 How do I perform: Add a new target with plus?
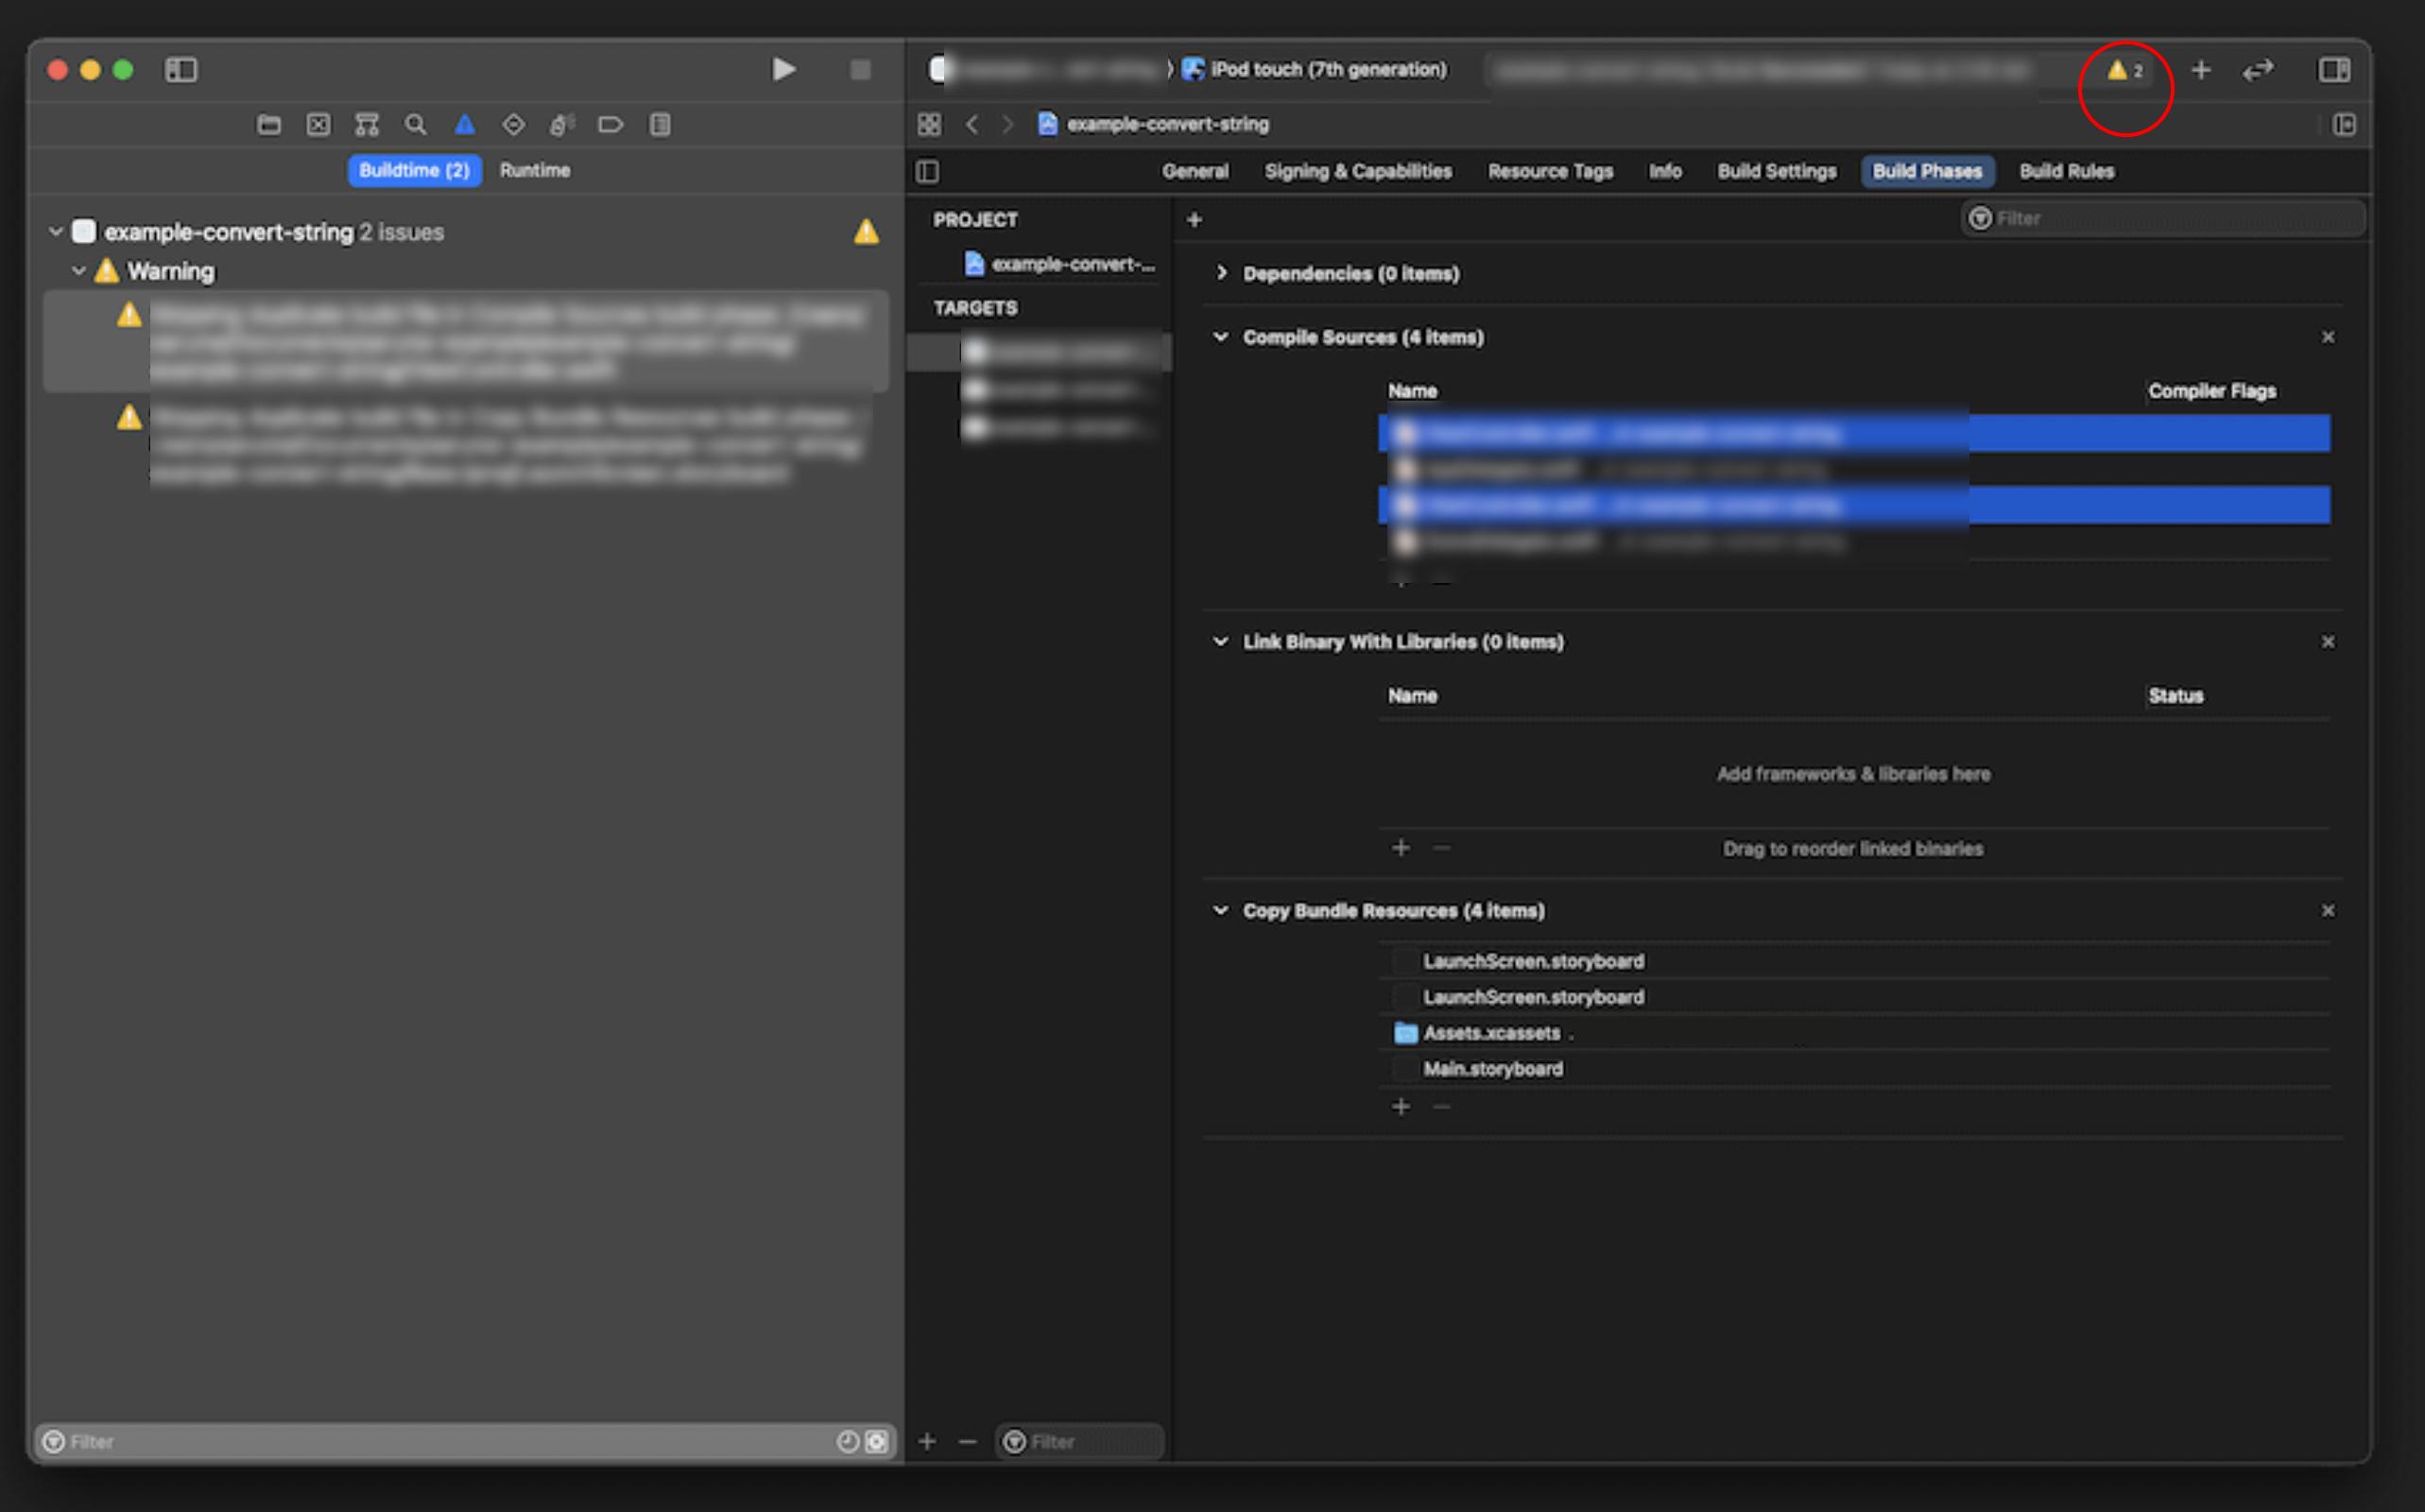(x=927, y=1441)
